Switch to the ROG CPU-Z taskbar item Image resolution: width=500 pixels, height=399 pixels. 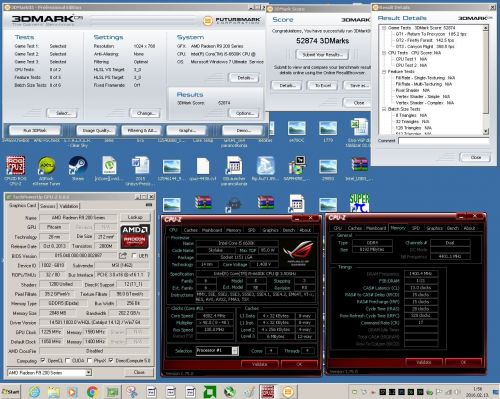(x=268, y=392)
